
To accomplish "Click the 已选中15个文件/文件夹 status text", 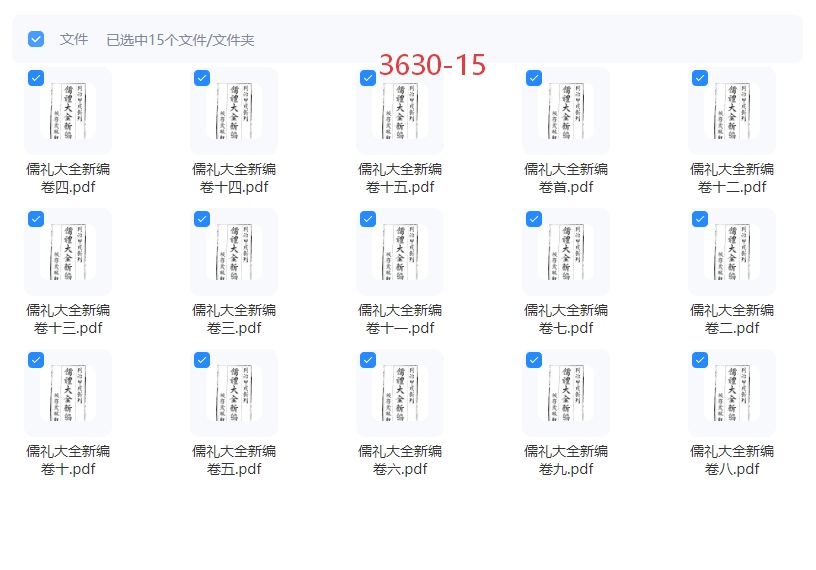I will (180, 40).
